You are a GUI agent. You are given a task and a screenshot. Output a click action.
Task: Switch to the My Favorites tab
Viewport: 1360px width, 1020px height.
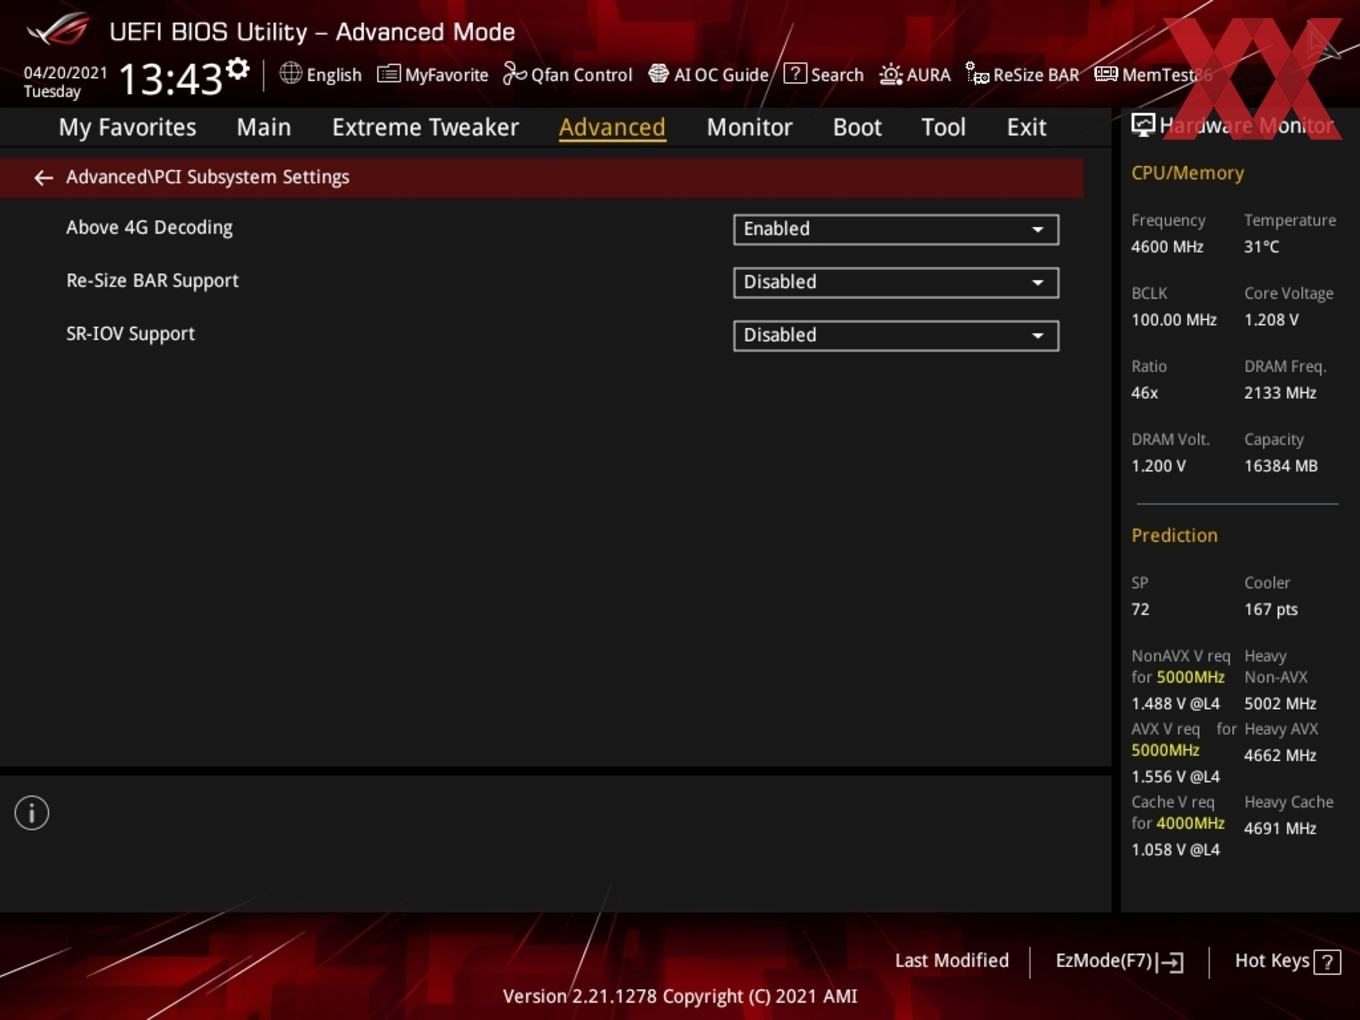(x=127, y=127)
